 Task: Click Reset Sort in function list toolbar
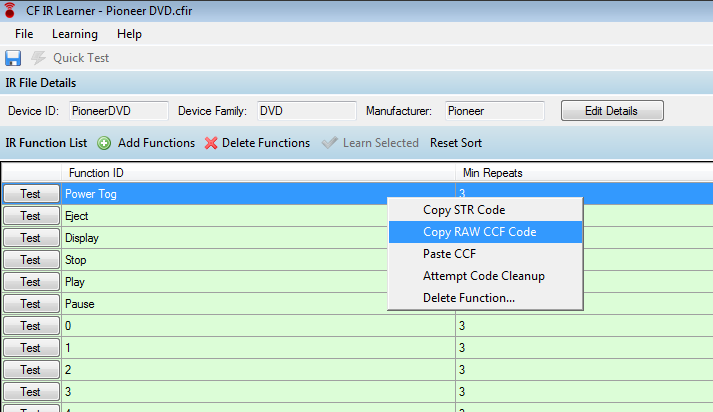pyautogui.click(x=456, y=143)
